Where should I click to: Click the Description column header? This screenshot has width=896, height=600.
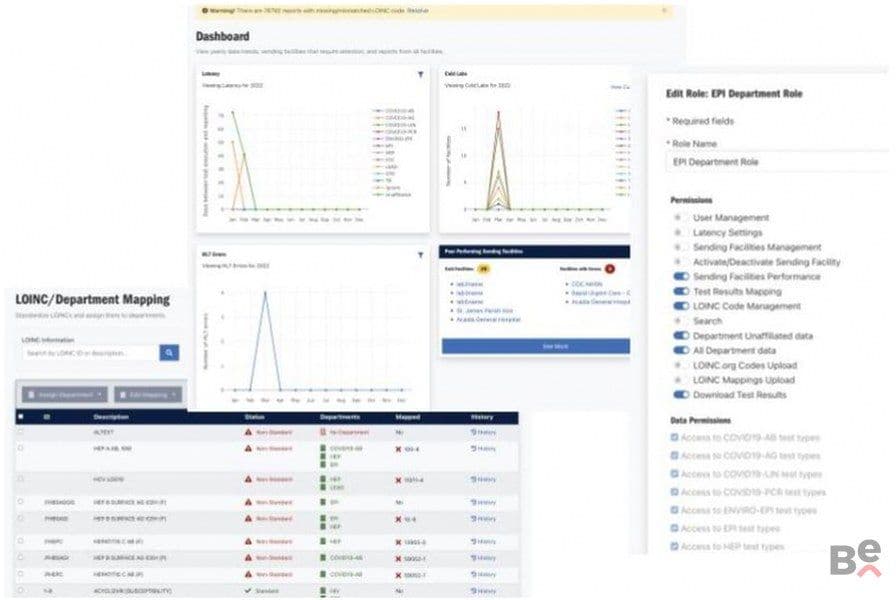click(111, 417)
